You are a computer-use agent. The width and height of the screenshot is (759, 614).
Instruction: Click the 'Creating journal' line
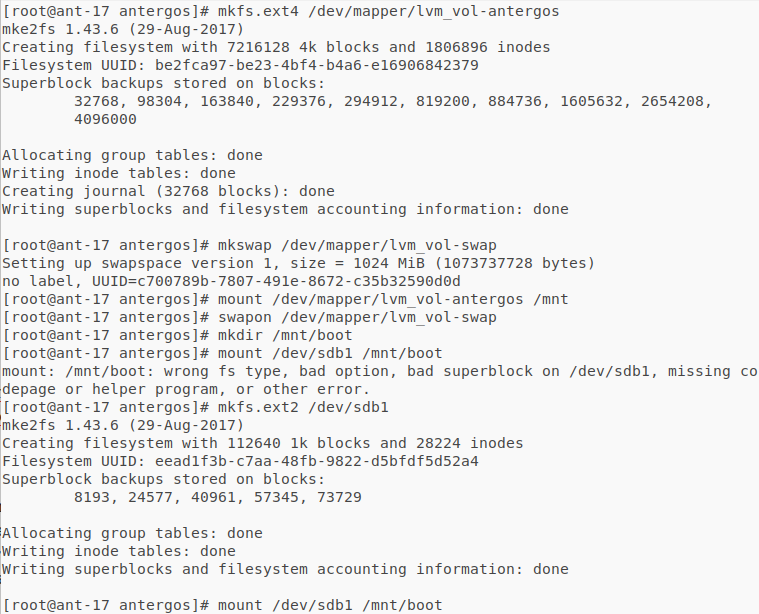(168, 191)
